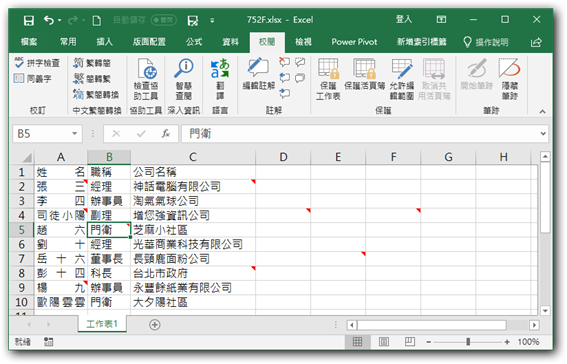Select cell containing 神話電腦有限公司
This screenshot has height=364, width=567.
click(193, 187)
